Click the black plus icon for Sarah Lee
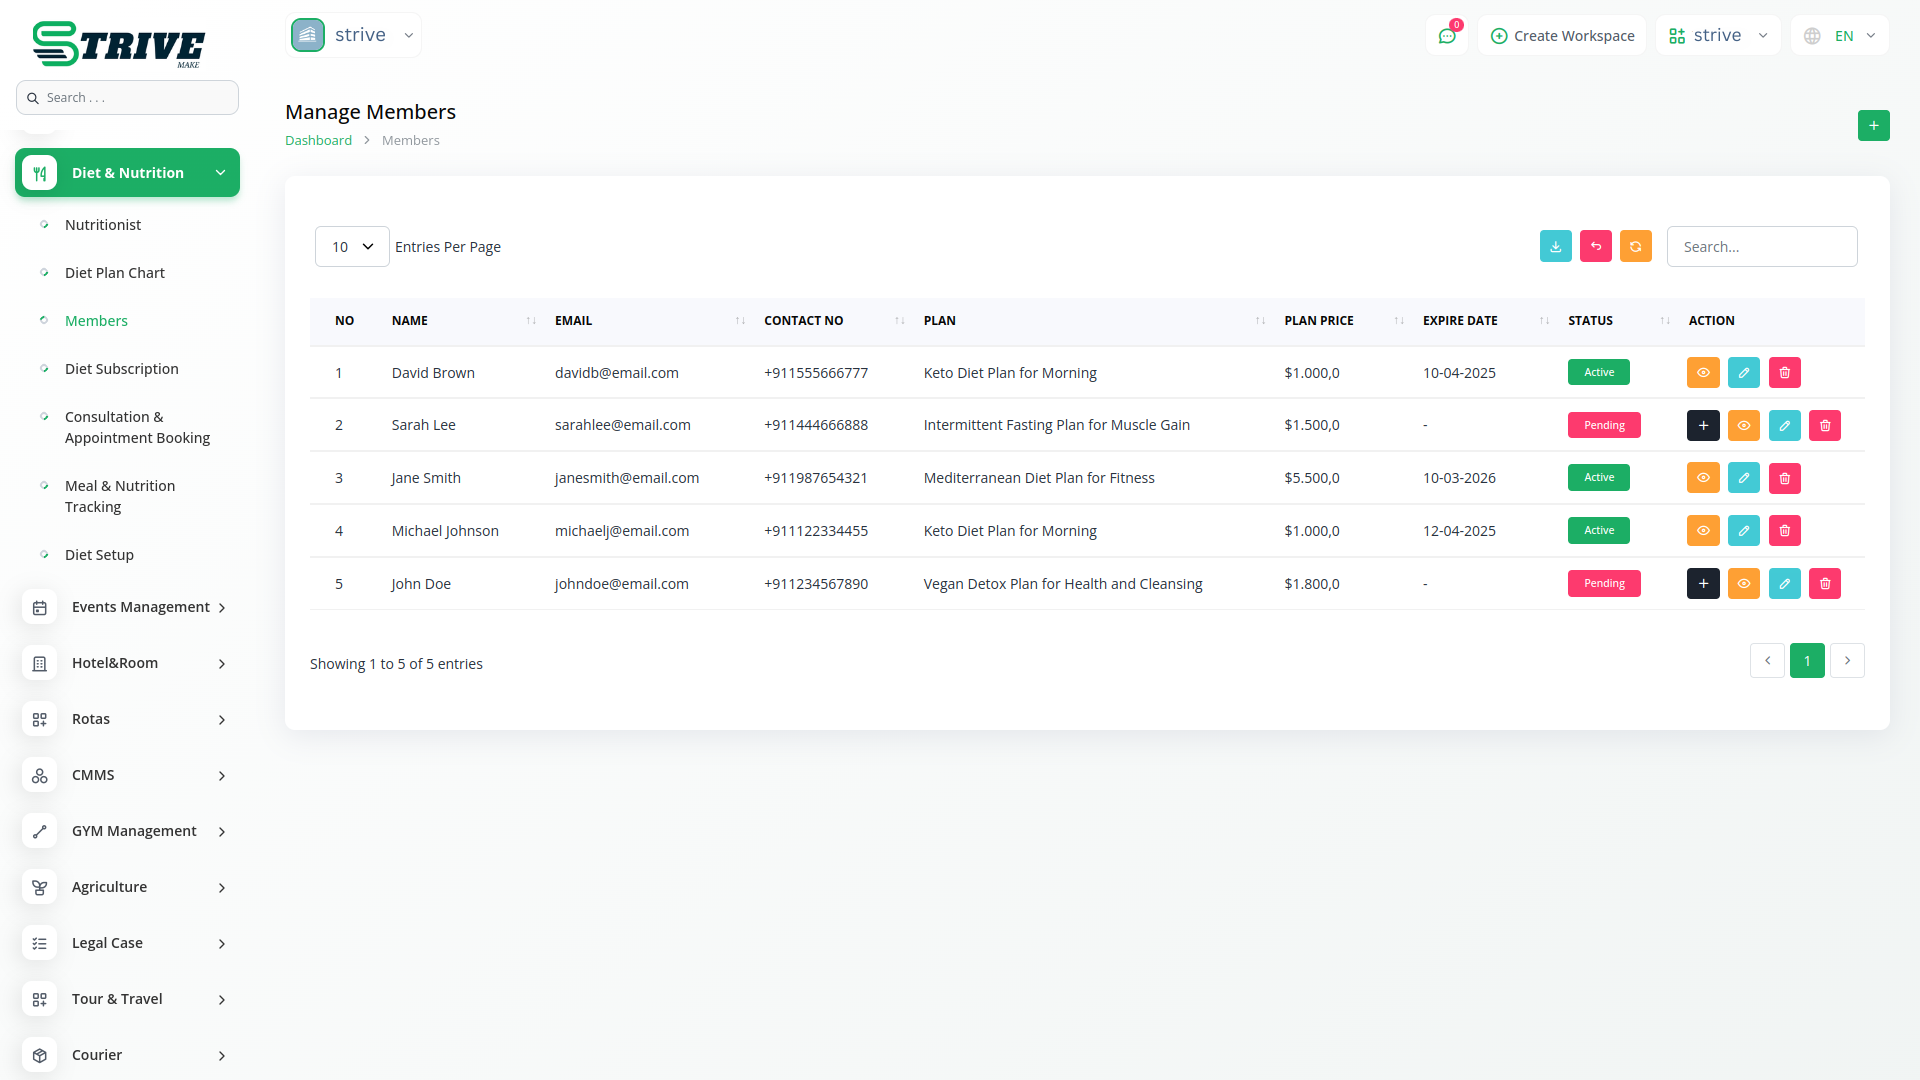The width and height of the screenshot is (1920, 1080). pyautogui.click(x=1702, y=426)
